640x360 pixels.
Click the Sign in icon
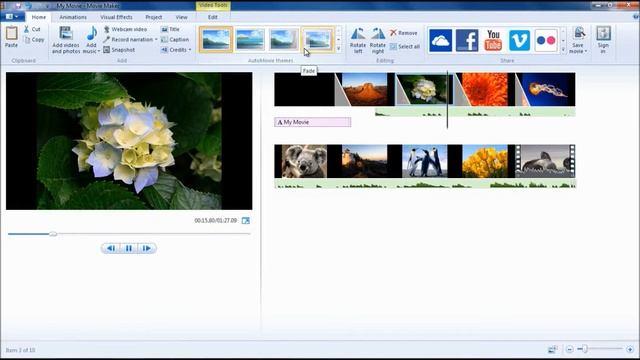(603, 33)
